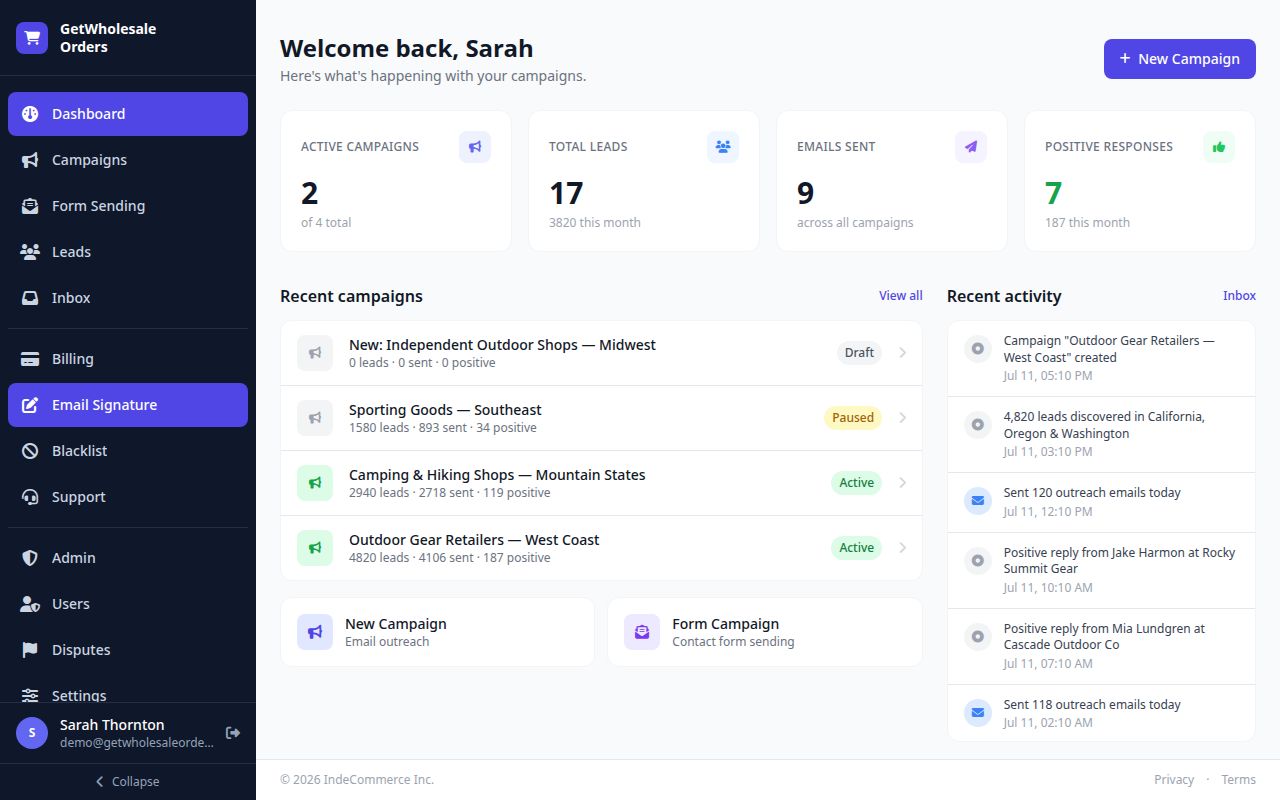This screenshot has height=800, width=1280.
Task: Click the S avatar for Sarah Thornton
Action: (x=32, y=733)
